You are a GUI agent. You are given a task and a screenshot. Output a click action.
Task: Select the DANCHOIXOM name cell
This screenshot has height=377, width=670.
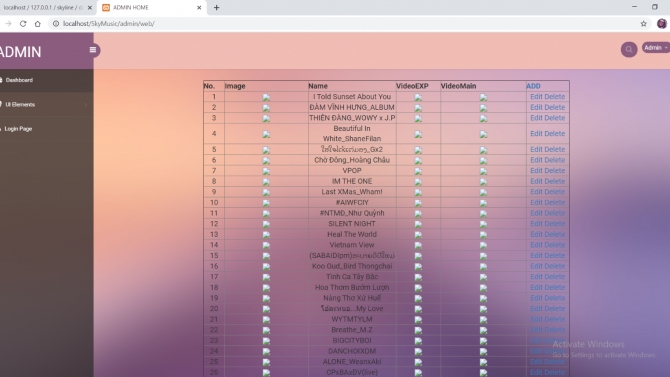coord(352,351)
